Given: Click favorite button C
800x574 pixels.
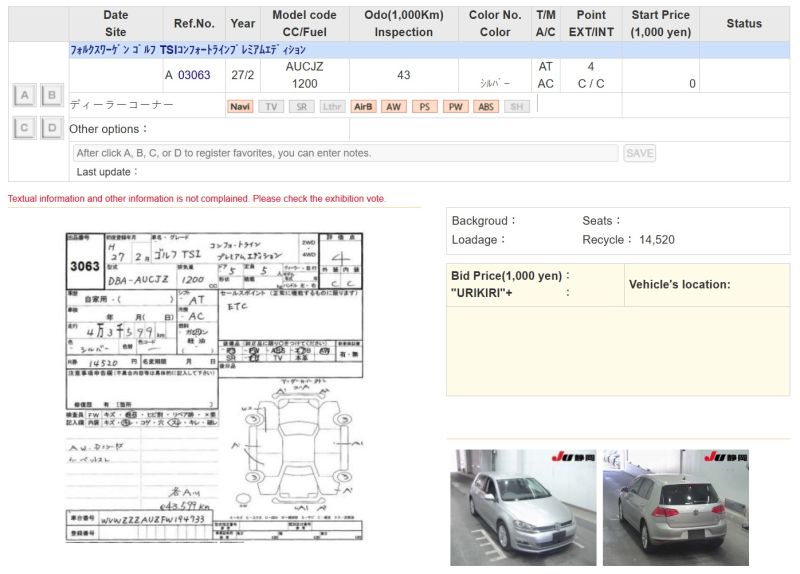Looking at the screenshot, I should 24,128.
